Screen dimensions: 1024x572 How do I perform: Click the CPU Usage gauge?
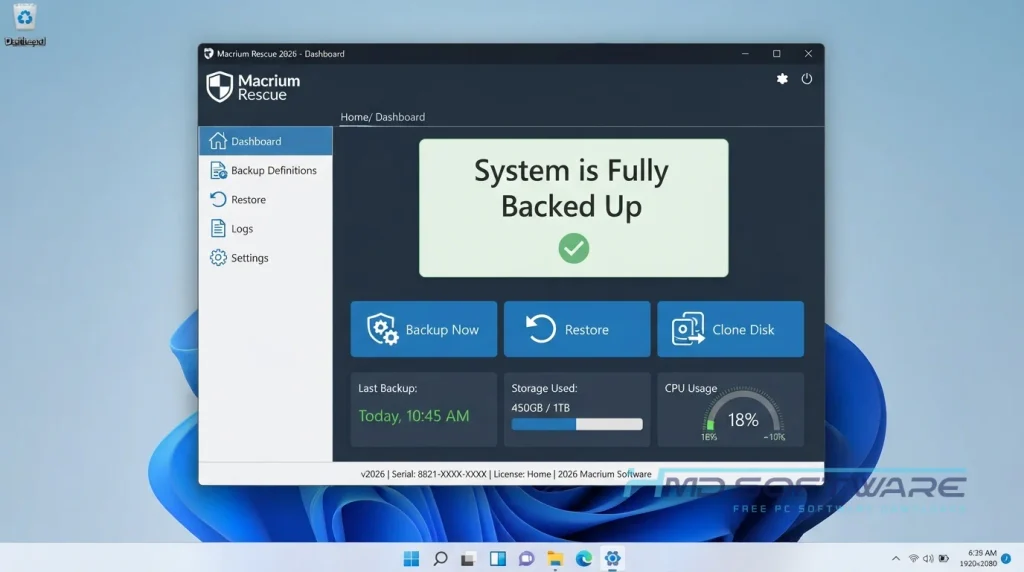743,415
